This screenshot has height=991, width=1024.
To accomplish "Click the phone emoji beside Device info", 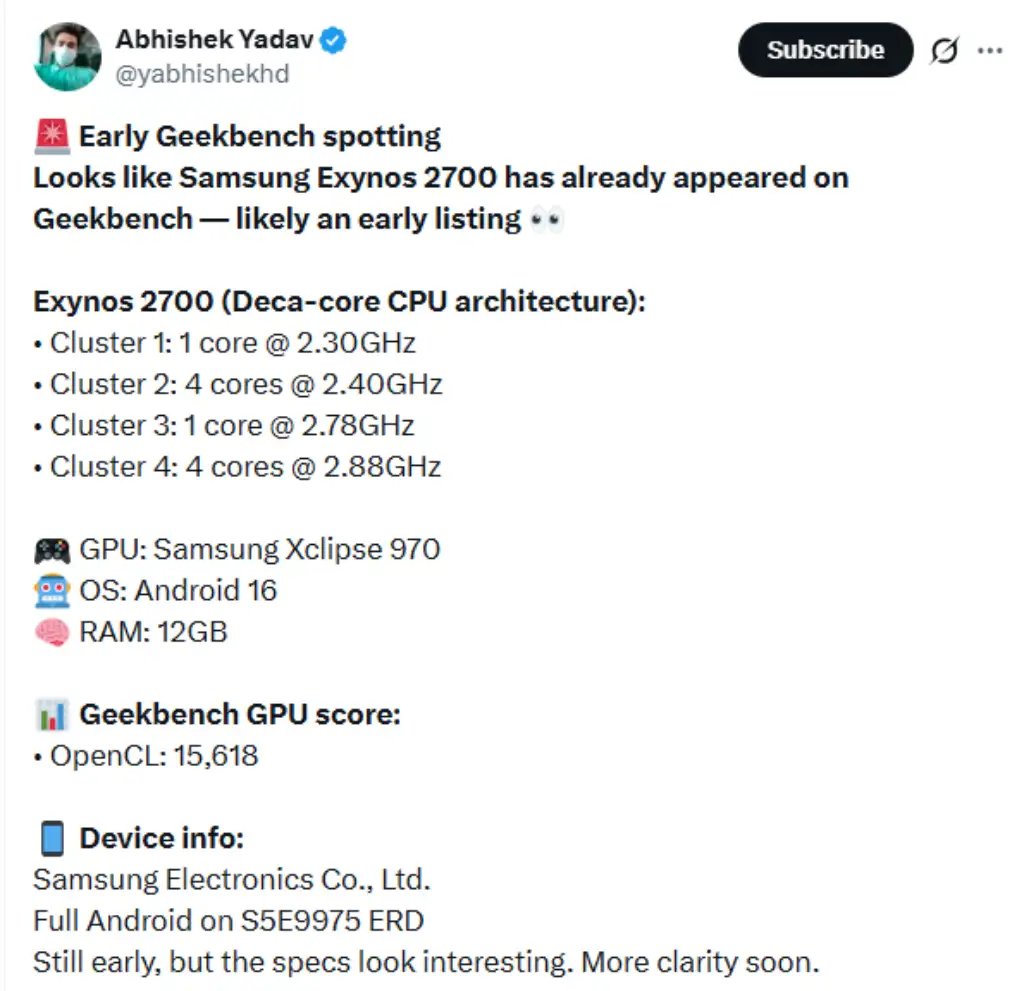I will (51, 838).
